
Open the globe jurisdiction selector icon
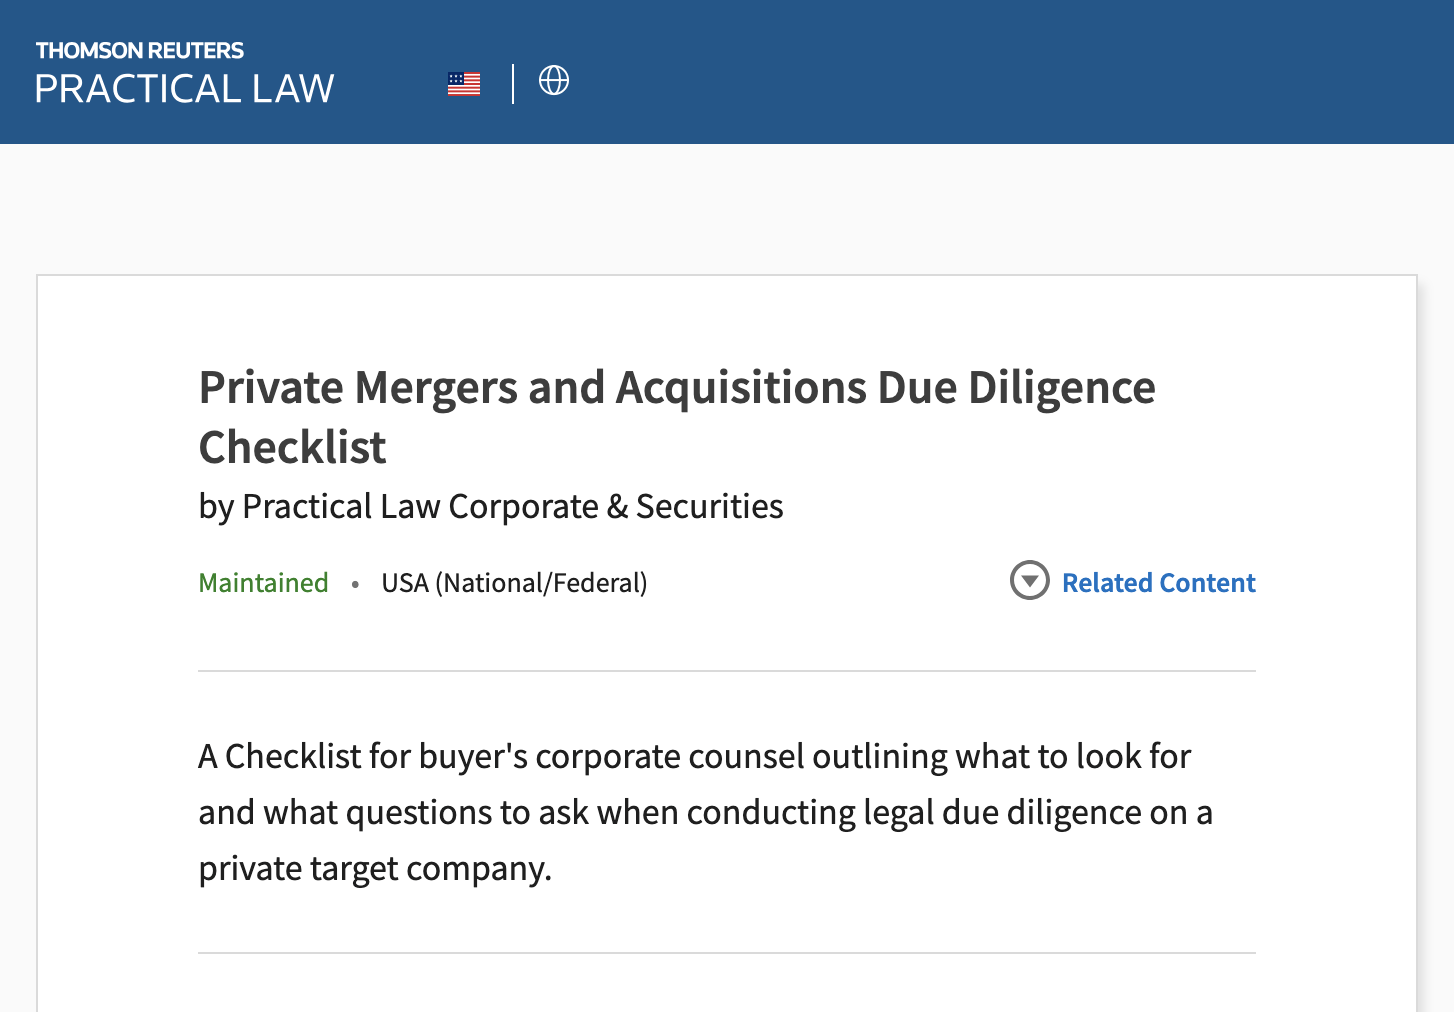pyautogui.click(x=554, y=80)
